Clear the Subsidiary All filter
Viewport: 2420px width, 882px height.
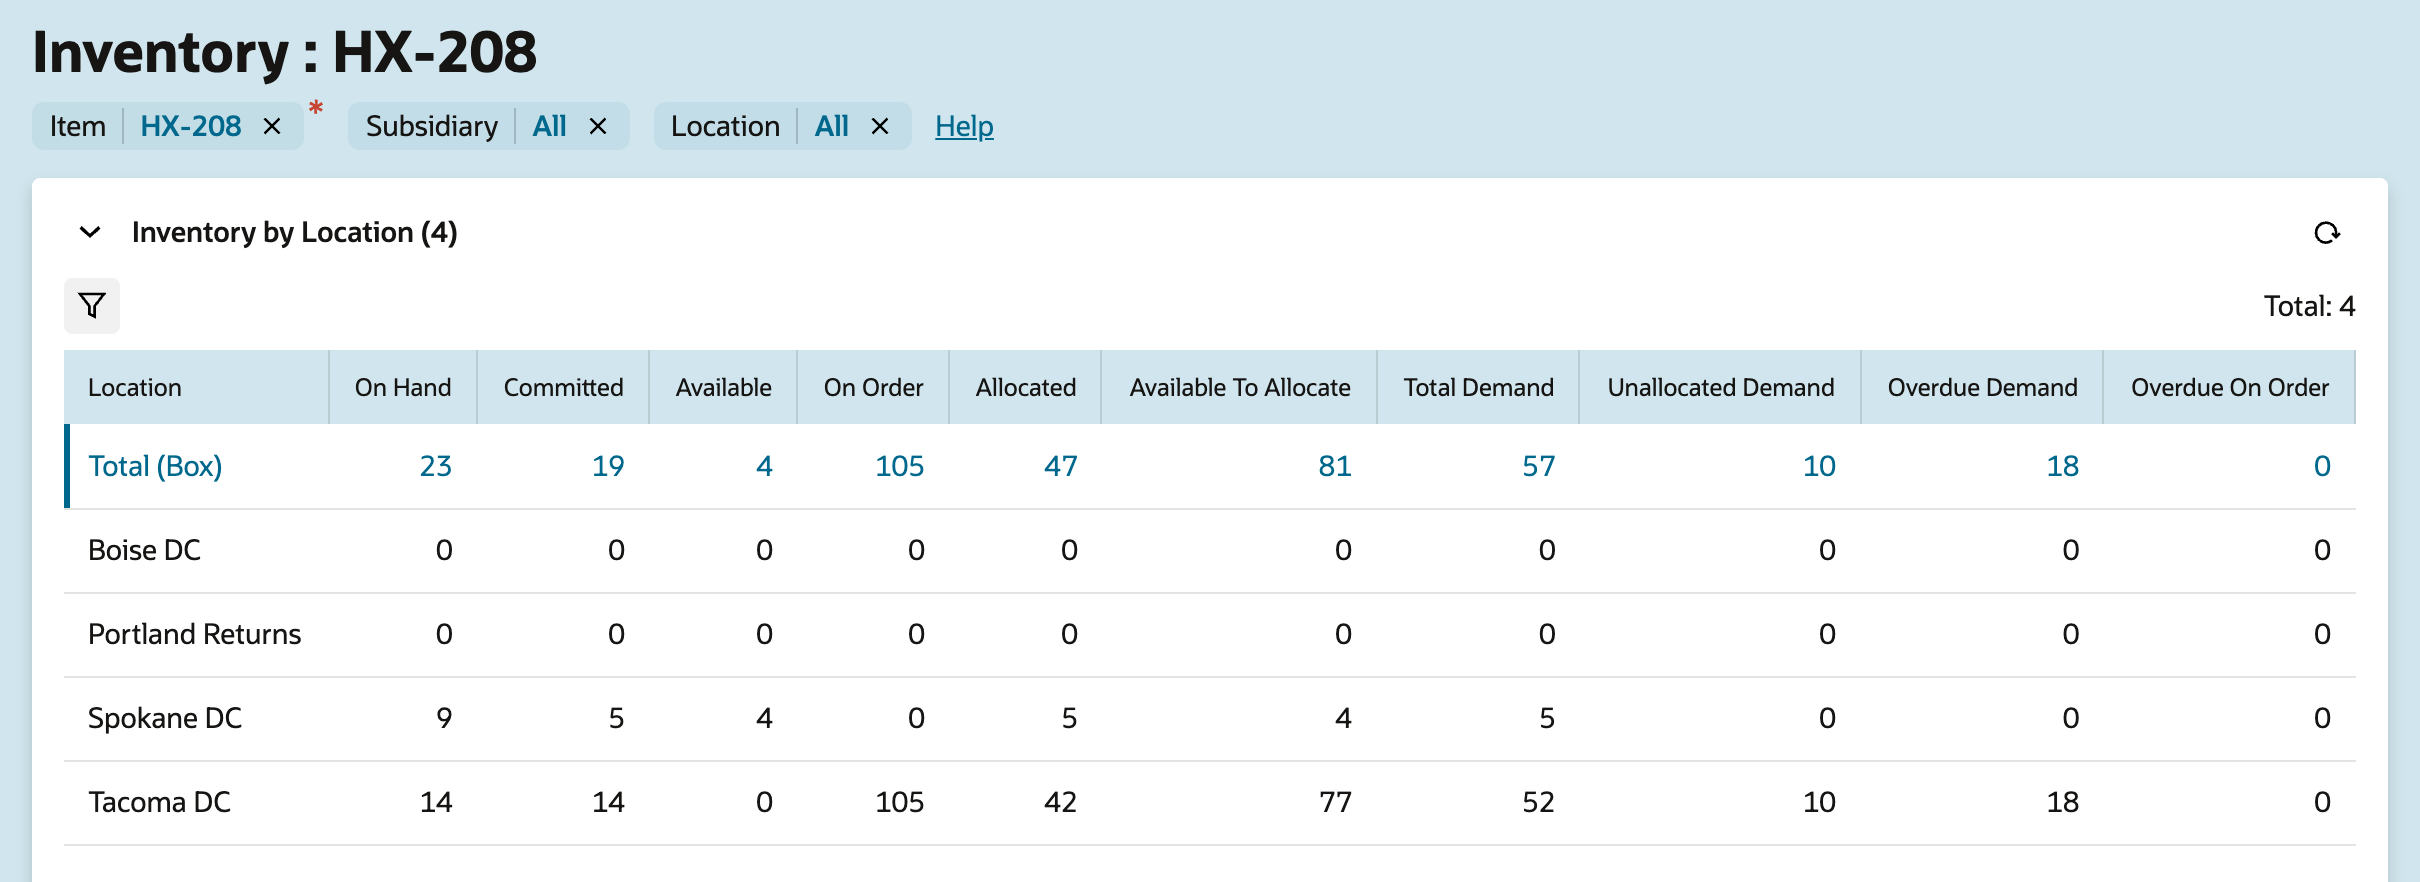click(x=598, y=127)
